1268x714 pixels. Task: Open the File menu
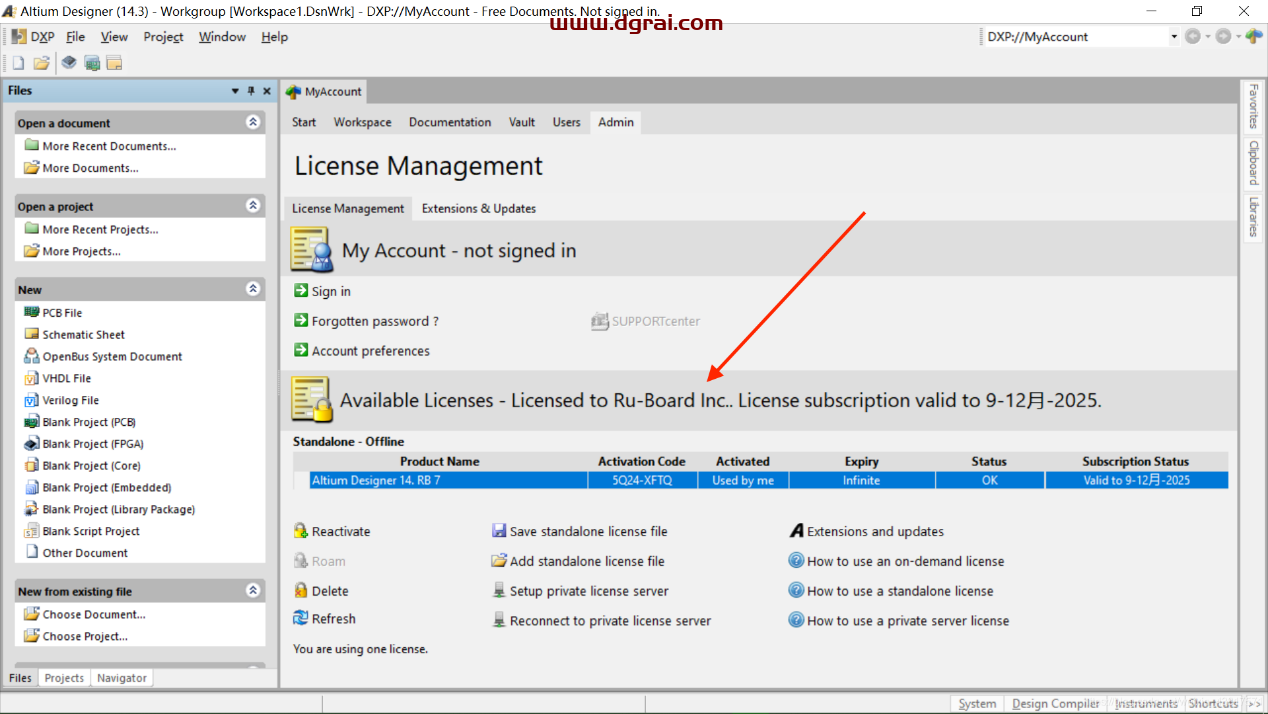pos(76,37)
